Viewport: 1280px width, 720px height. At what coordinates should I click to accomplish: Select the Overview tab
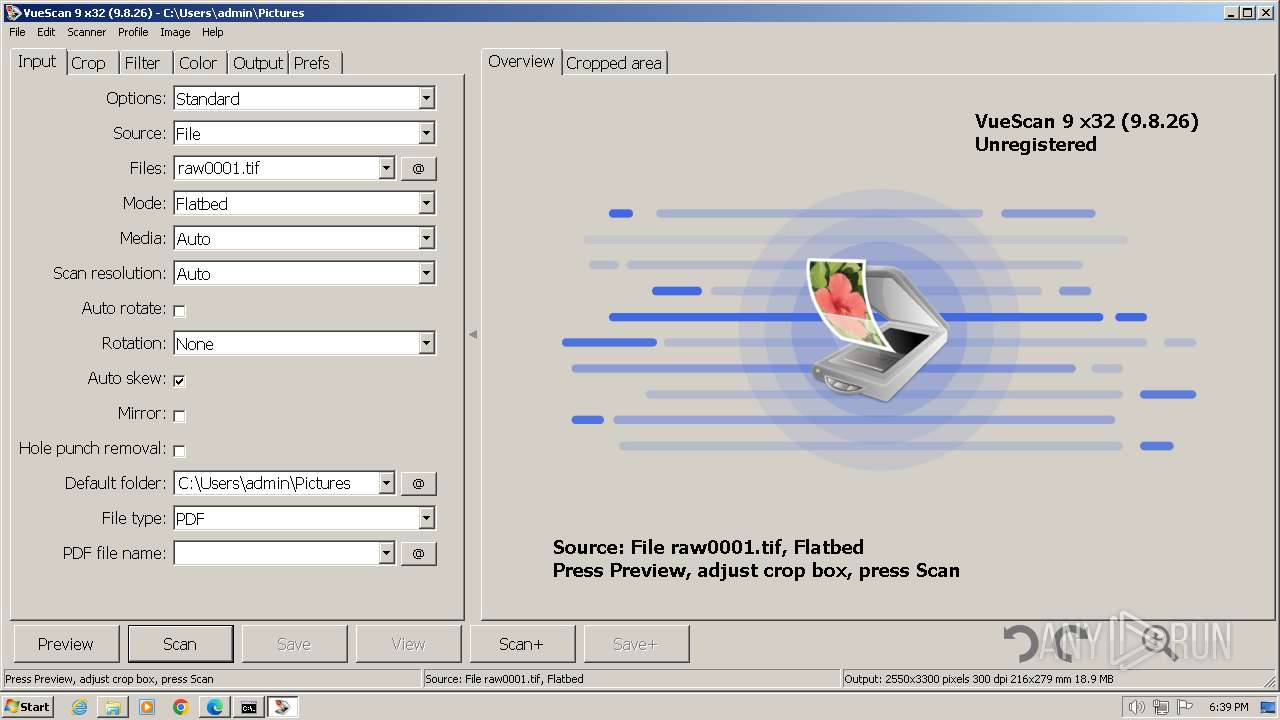tap(521, 61)
